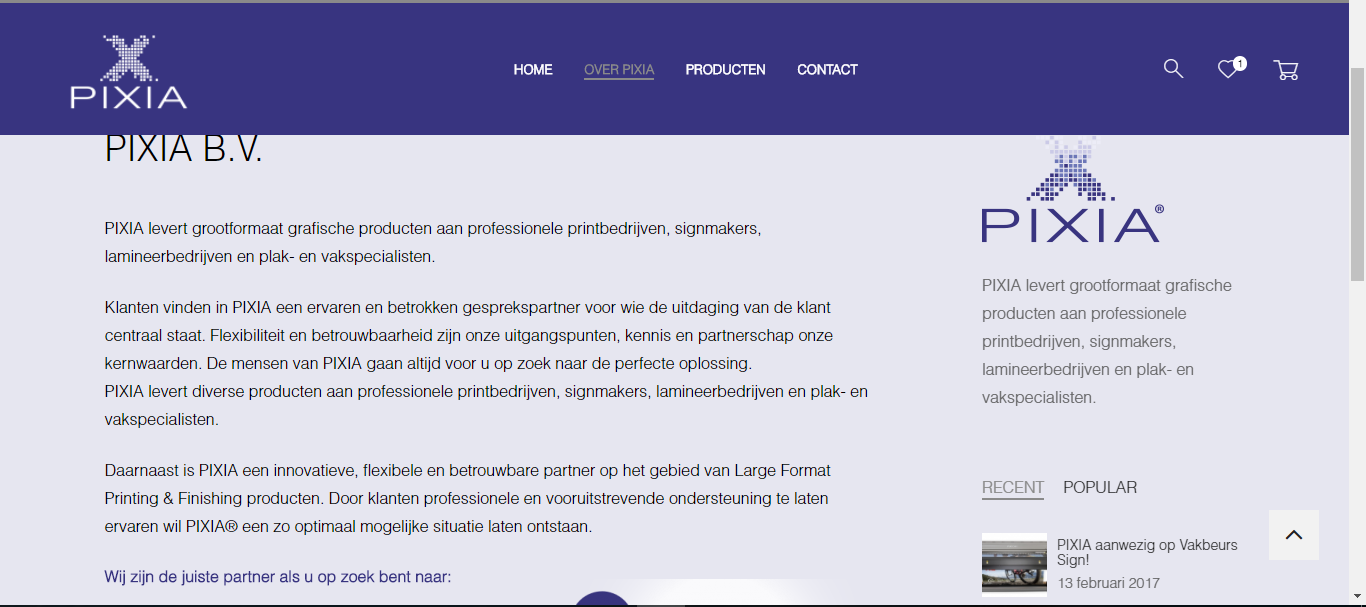The height and width of the screenshot is (607, 1366).
Task: Click the Vakbeurs Sign post thumbnail
Action: (x=1014, y=565)
